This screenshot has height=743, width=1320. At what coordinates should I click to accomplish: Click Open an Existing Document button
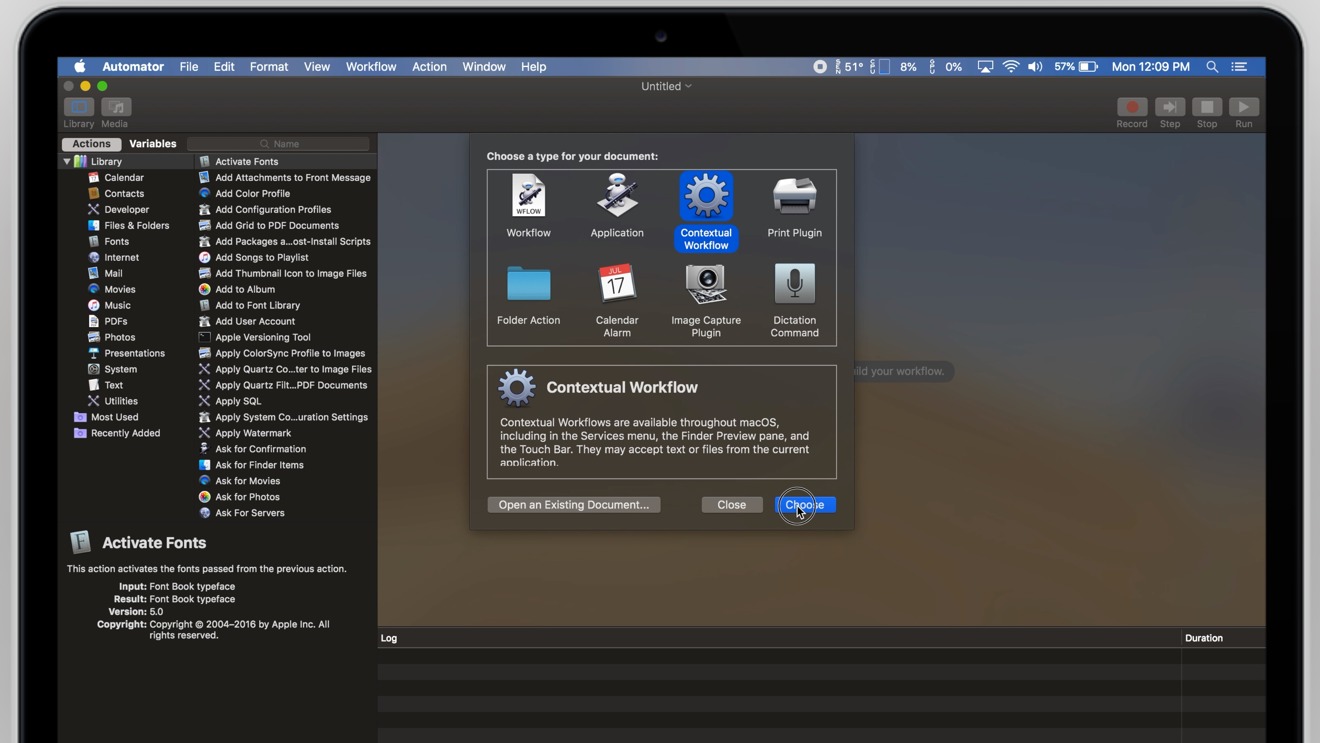coord(574,504)
